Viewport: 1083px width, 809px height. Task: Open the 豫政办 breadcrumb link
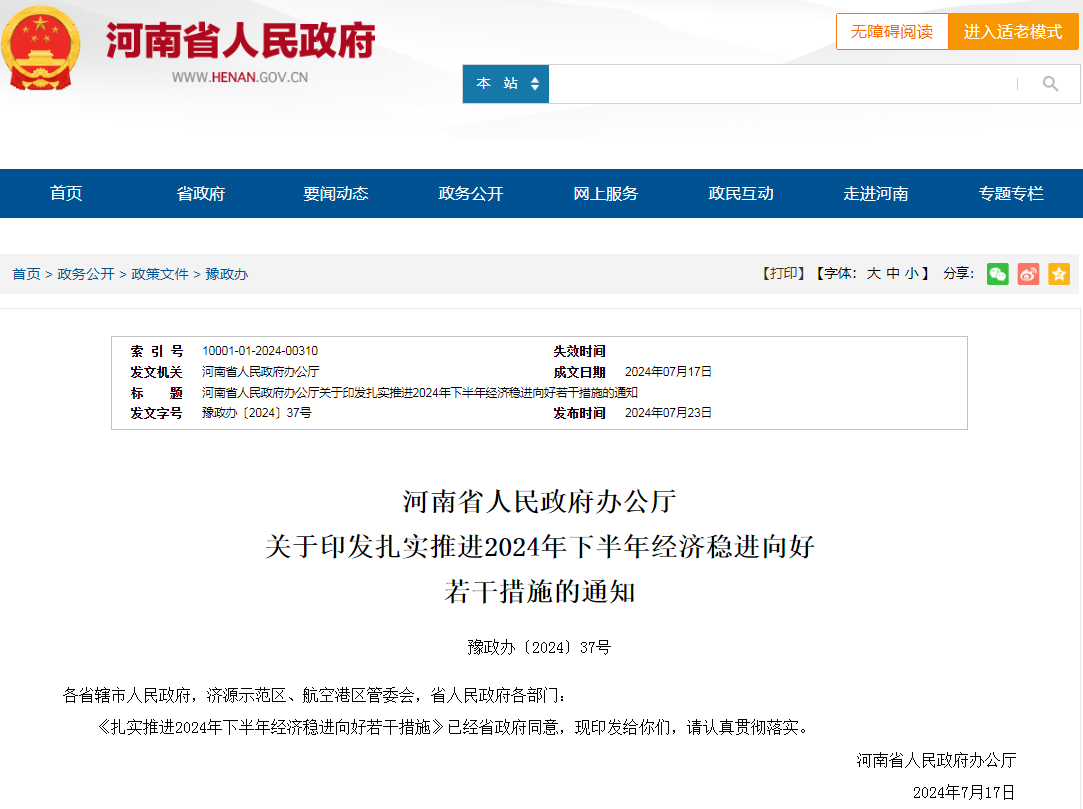(227, 274)
